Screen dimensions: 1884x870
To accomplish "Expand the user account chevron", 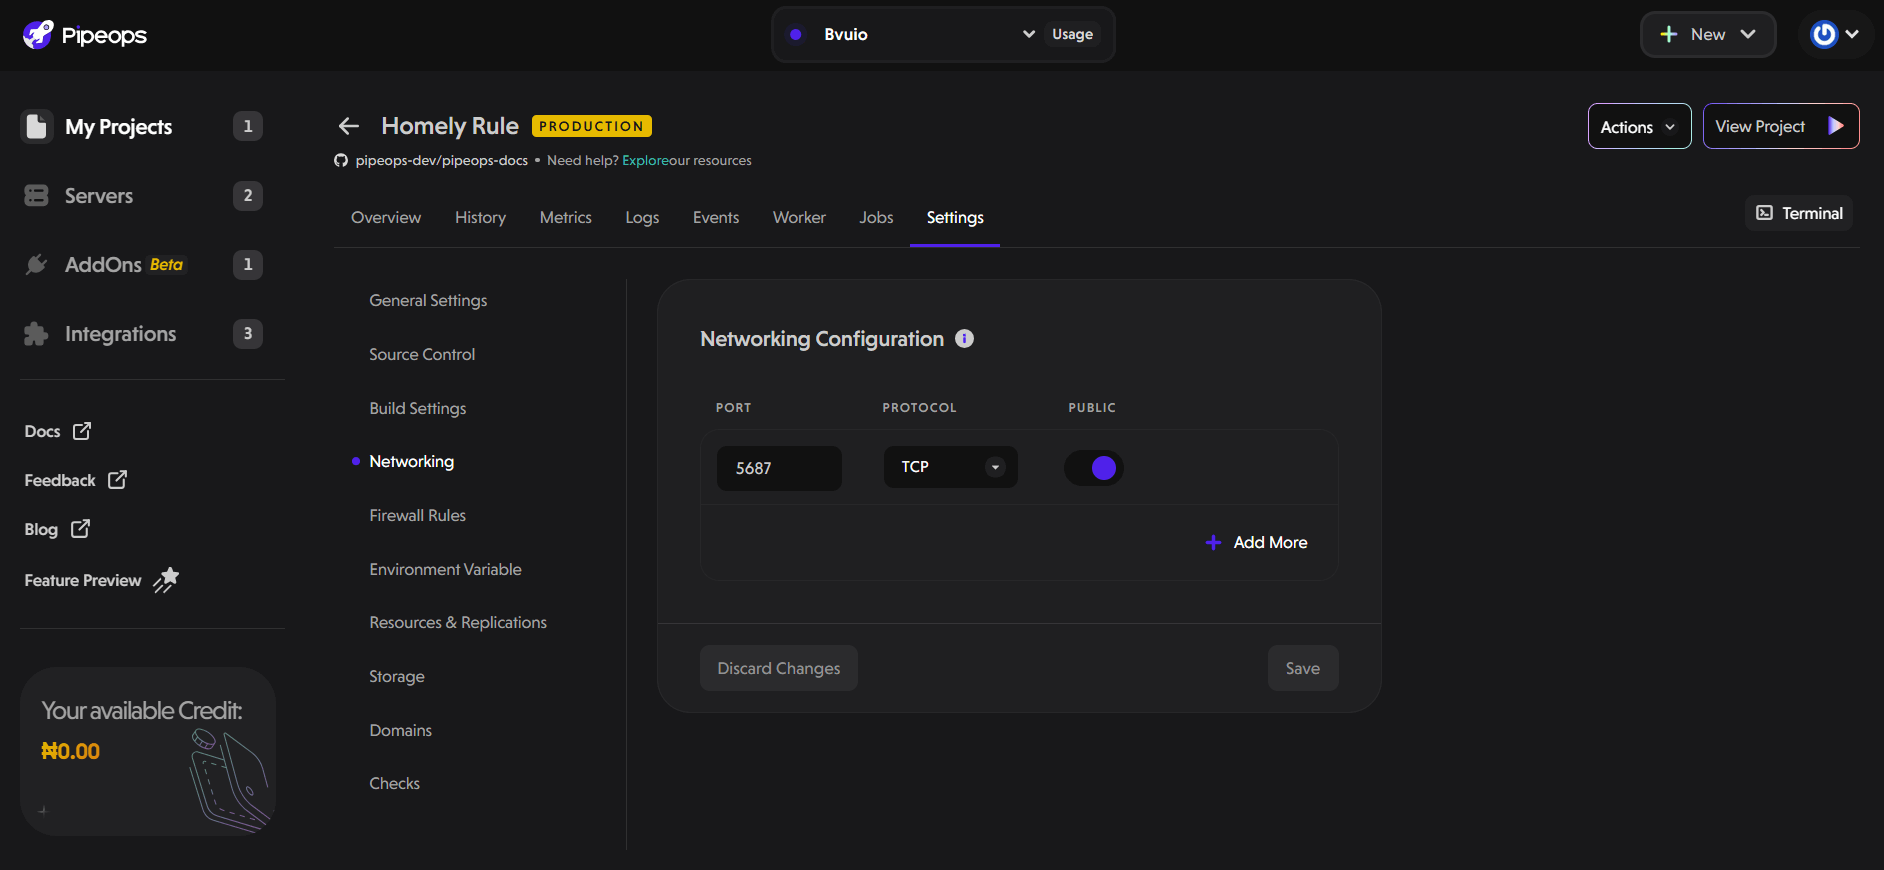I will (1852, 35).
